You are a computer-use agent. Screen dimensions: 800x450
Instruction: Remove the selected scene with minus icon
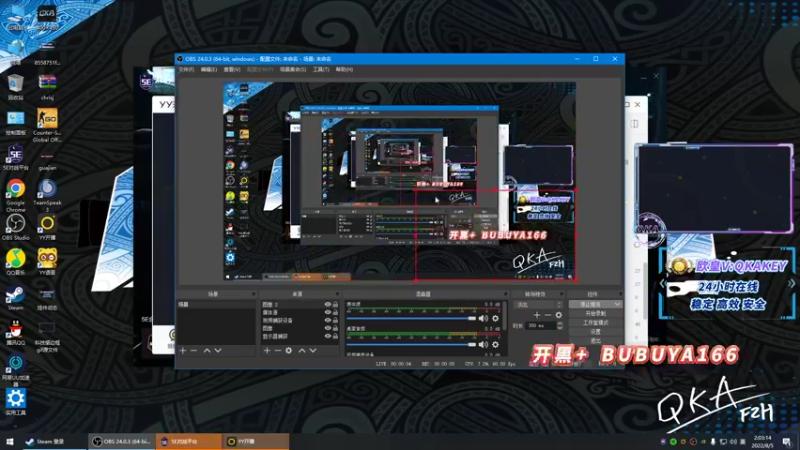click(194, 351)
